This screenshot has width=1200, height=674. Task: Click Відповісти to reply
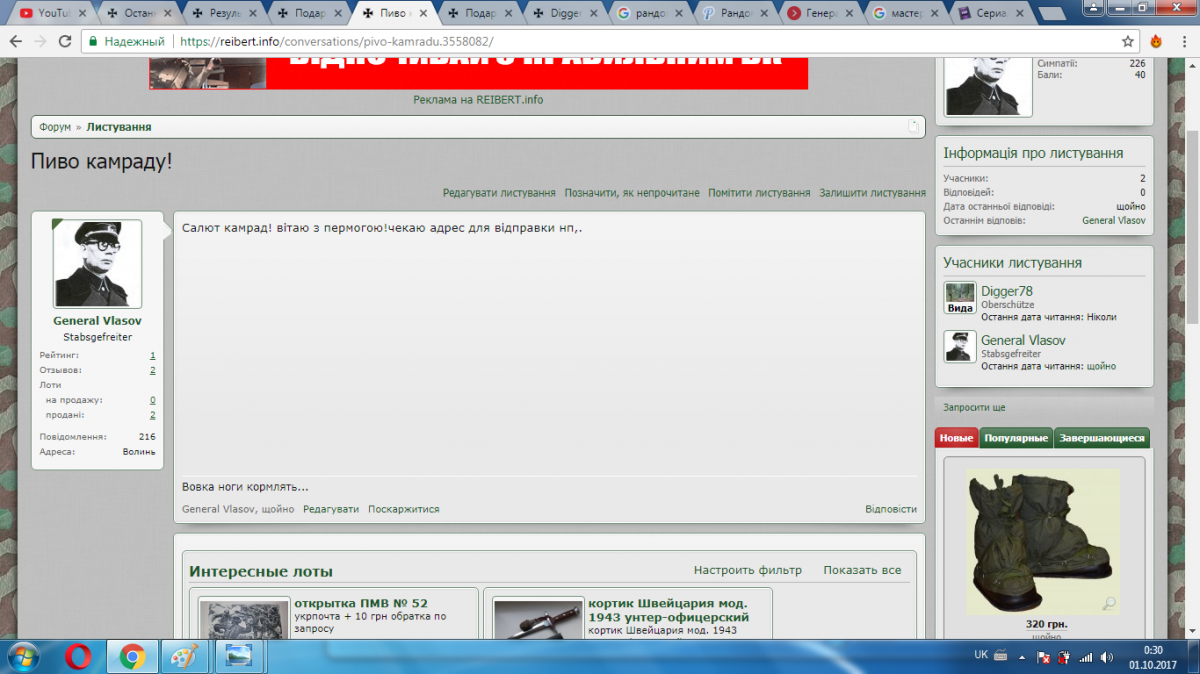tap(891, 509)
